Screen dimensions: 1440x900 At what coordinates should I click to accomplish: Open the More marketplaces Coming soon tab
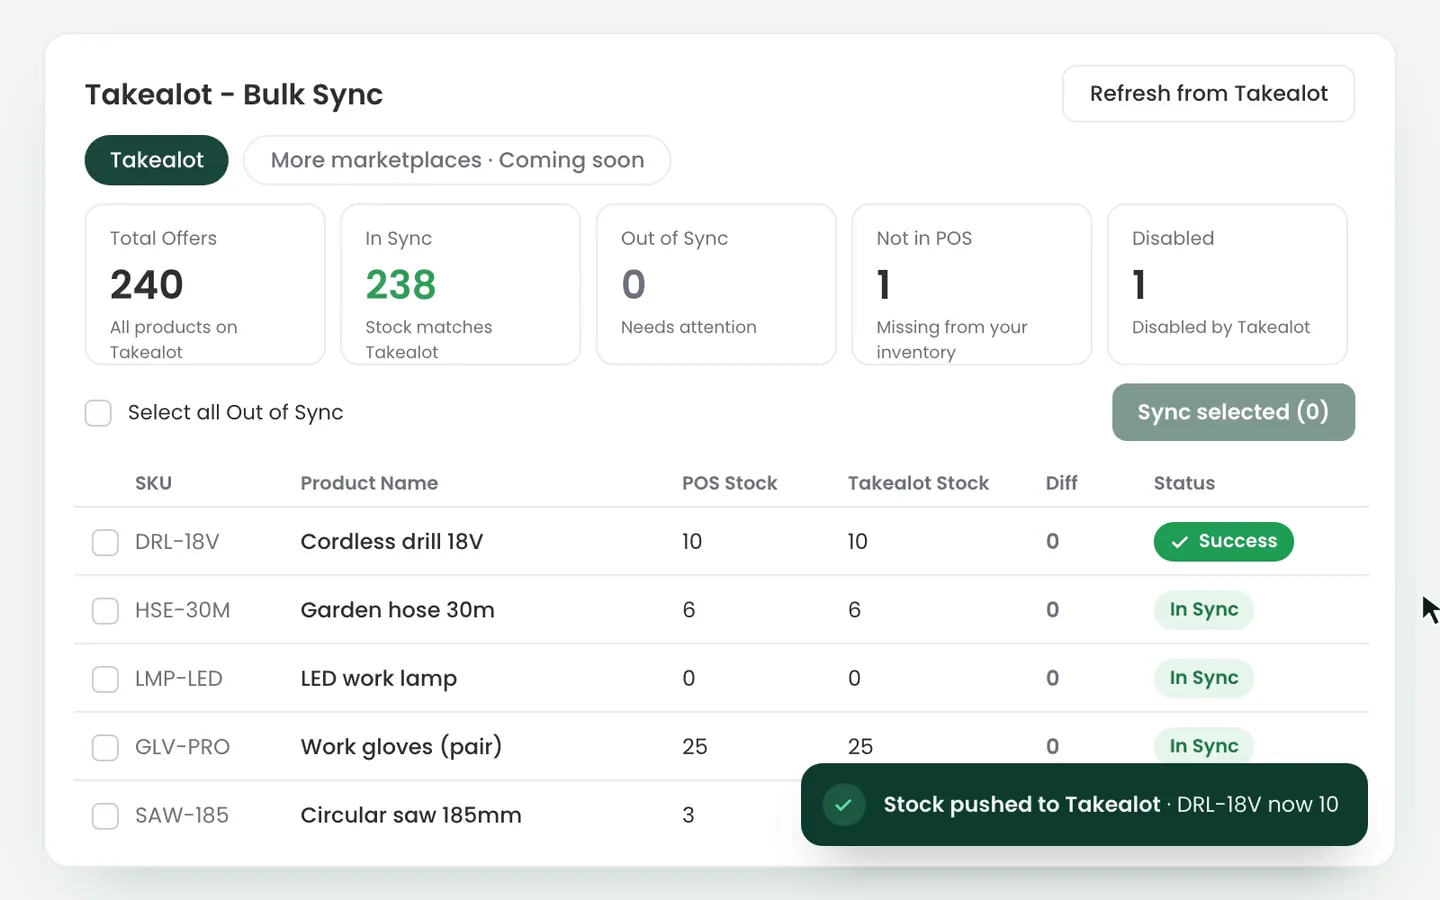457,160
